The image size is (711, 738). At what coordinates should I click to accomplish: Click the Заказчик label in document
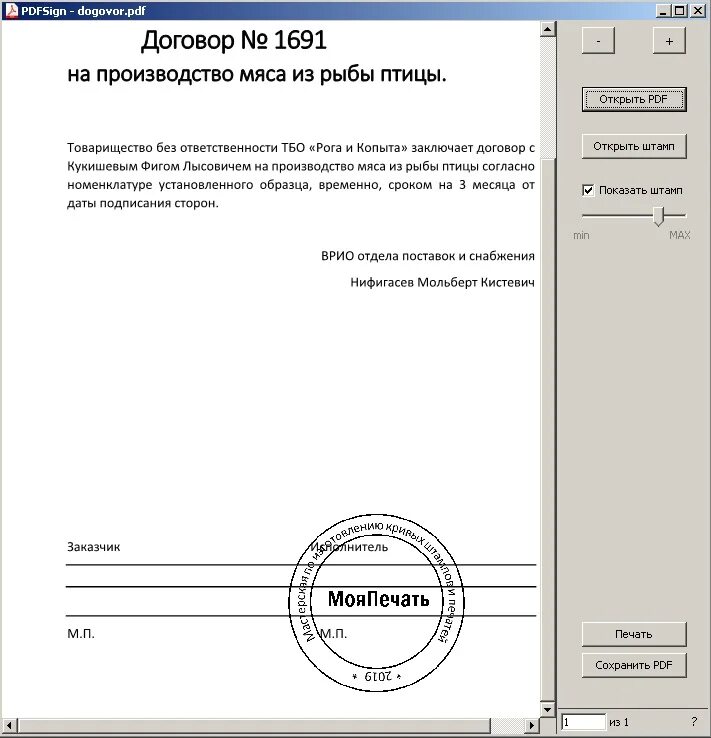[x=93, y=547]
